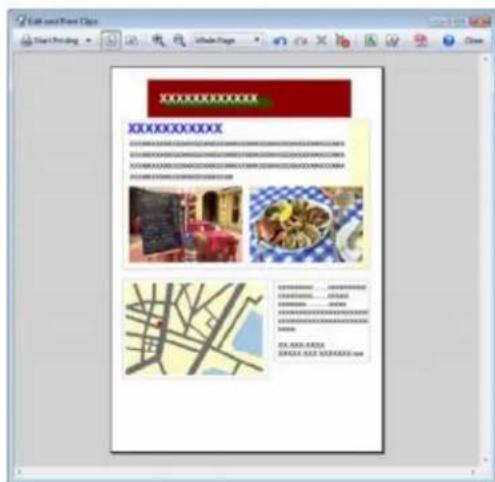Click the Start Printing button
Screen dimensions: 495x482
tap(49, 41)
